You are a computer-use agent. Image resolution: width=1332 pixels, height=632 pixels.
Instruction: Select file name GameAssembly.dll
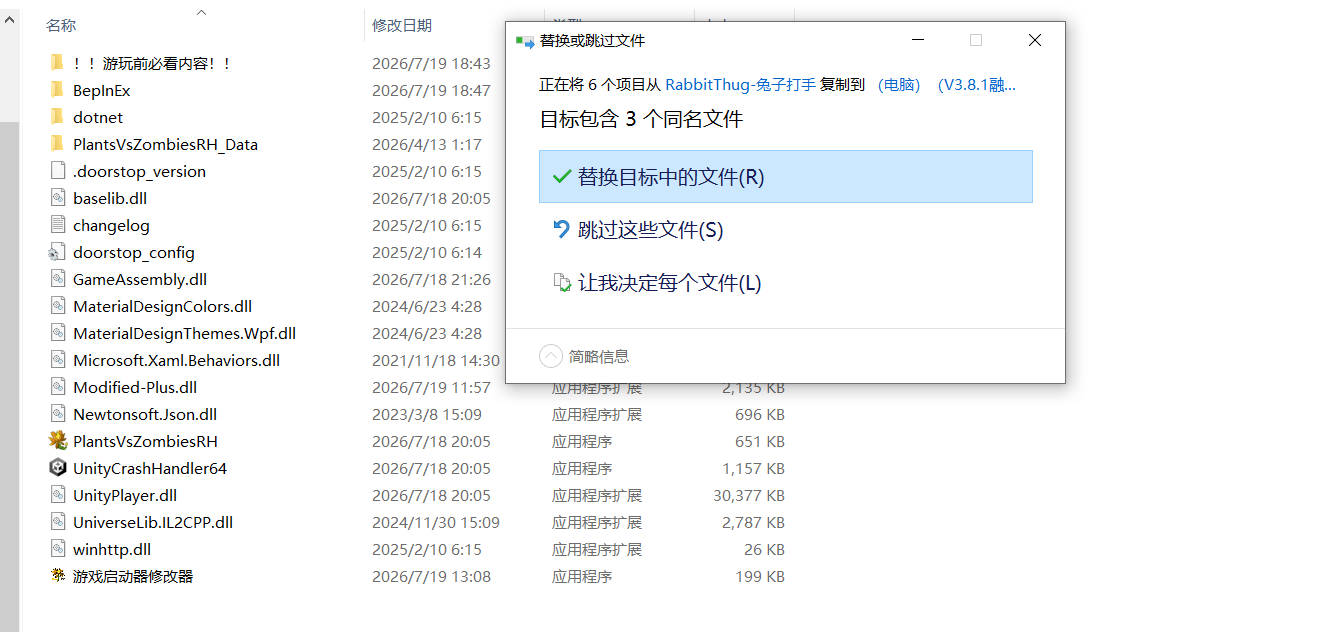[x=140, y=279]
